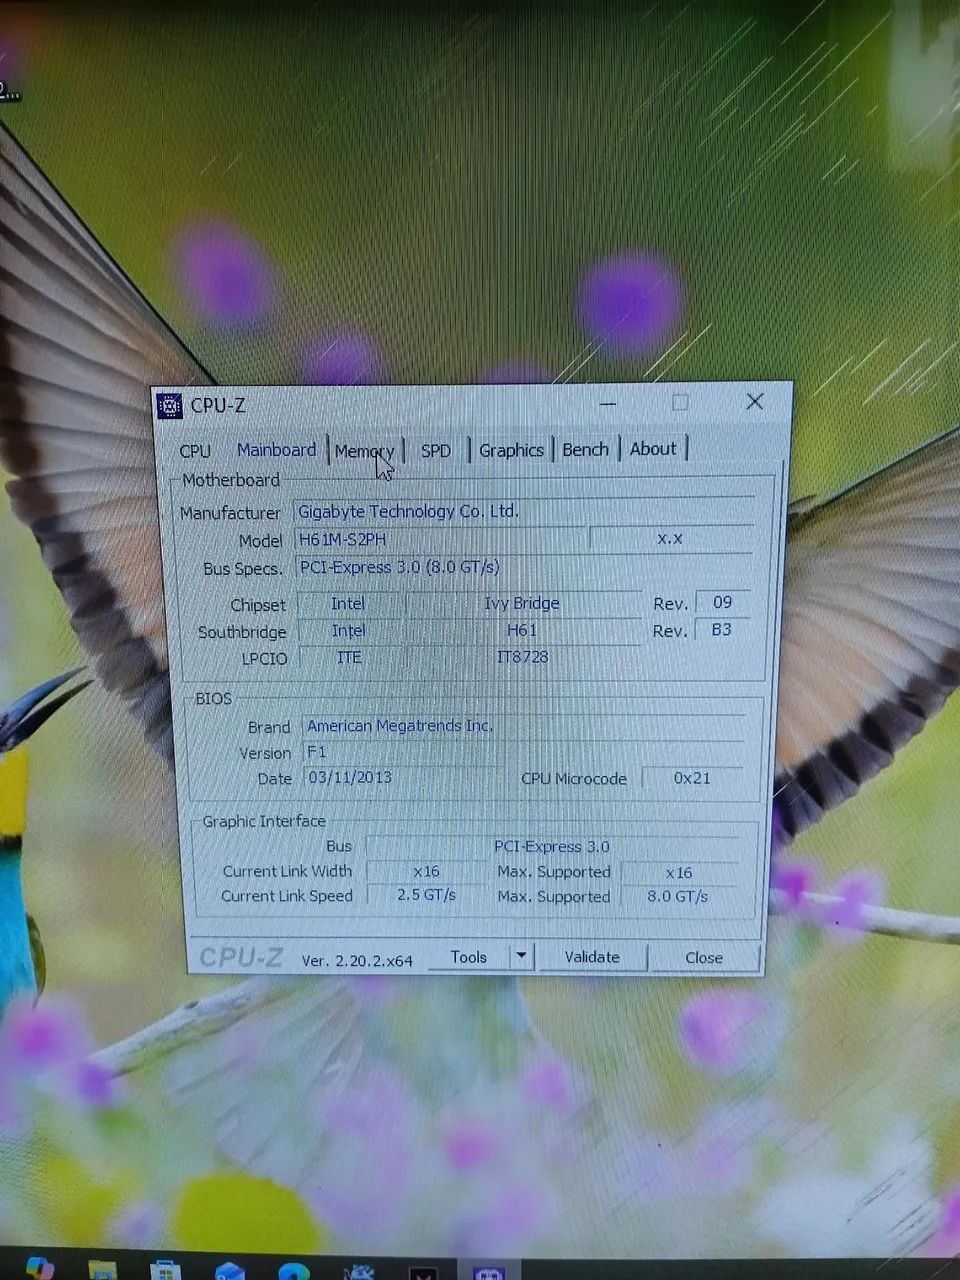Click the LPCIO vendor ITE field
Image resolution: width=960 pixels, height=1280 pixels.
(x=349, y=658)
